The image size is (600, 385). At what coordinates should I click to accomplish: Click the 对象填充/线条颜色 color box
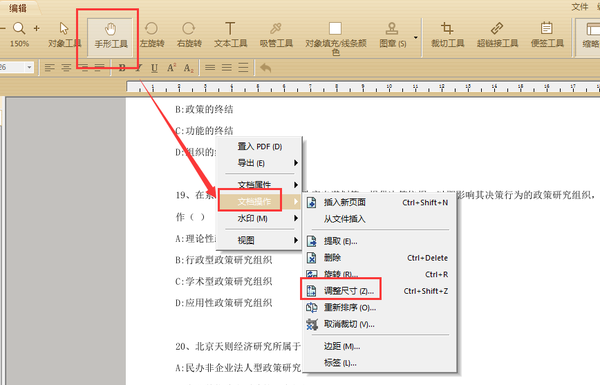tap(335, 29)
